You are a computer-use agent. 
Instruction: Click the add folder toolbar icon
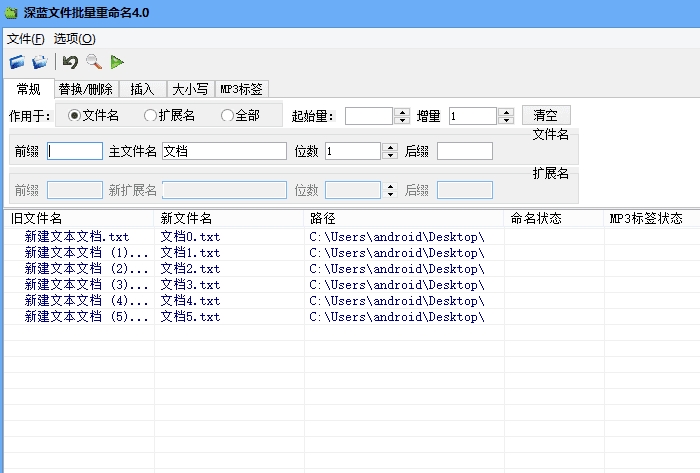tap(40, 62)
